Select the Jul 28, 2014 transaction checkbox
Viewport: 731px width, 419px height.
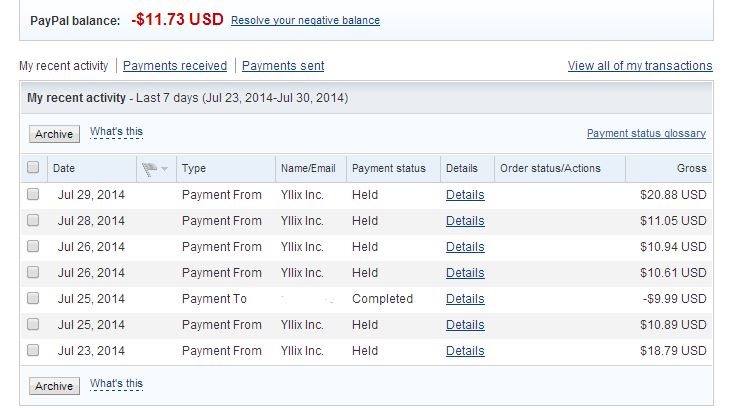33,221
